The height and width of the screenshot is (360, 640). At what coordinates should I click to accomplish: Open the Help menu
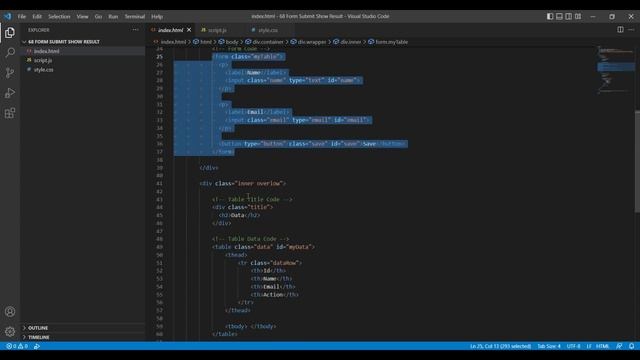click(157, 16)
